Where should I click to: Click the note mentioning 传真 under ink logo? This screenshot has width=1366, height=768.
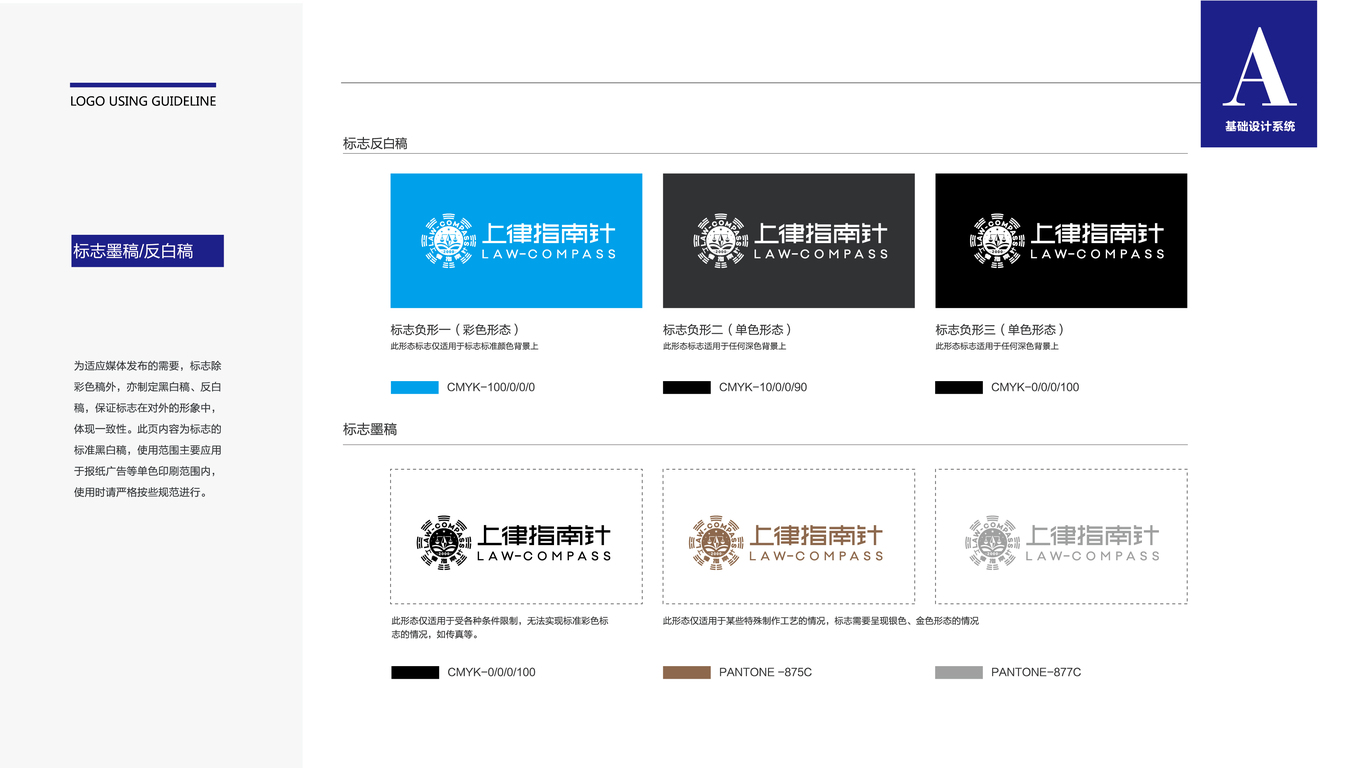click(x=500, y=627)
